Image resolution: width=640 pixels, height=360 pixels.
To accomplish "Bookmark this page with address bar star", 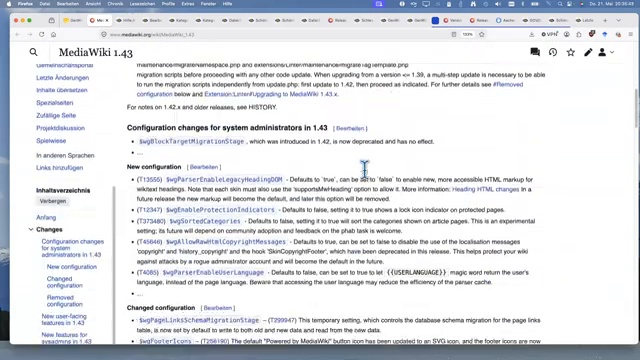I will coord(482,35).
